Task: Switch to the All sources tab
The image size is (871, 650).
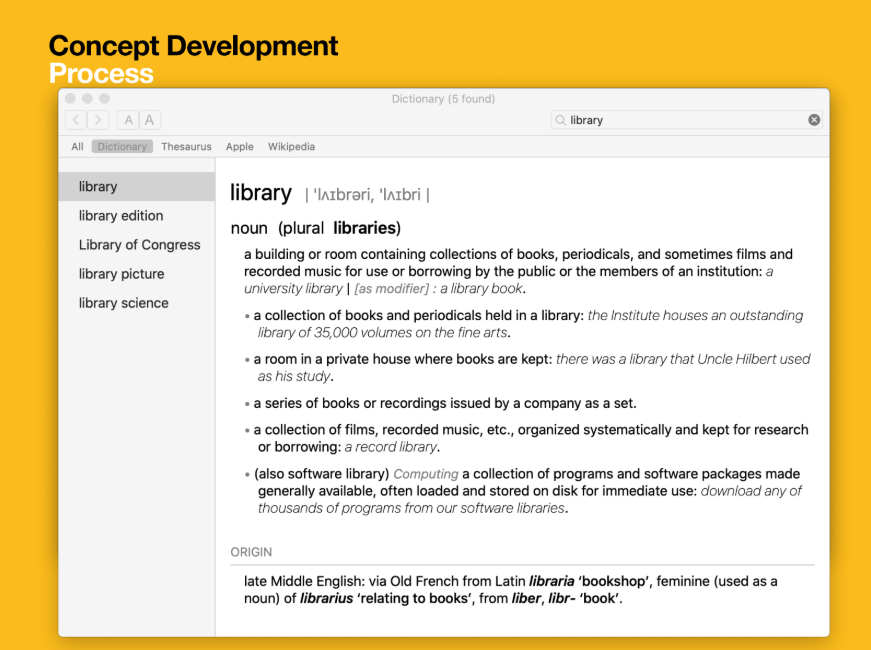Action: click(x=77, y=147)
